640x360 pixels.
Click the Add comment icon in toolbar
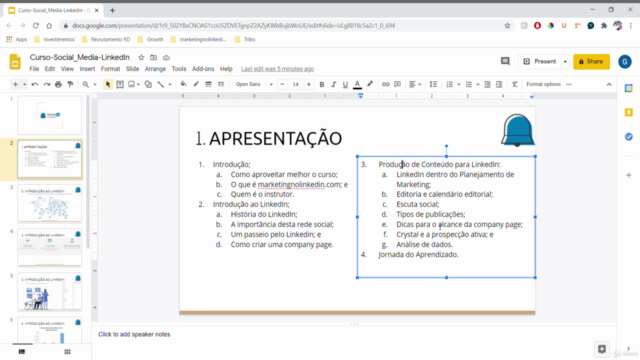(398, 84)
